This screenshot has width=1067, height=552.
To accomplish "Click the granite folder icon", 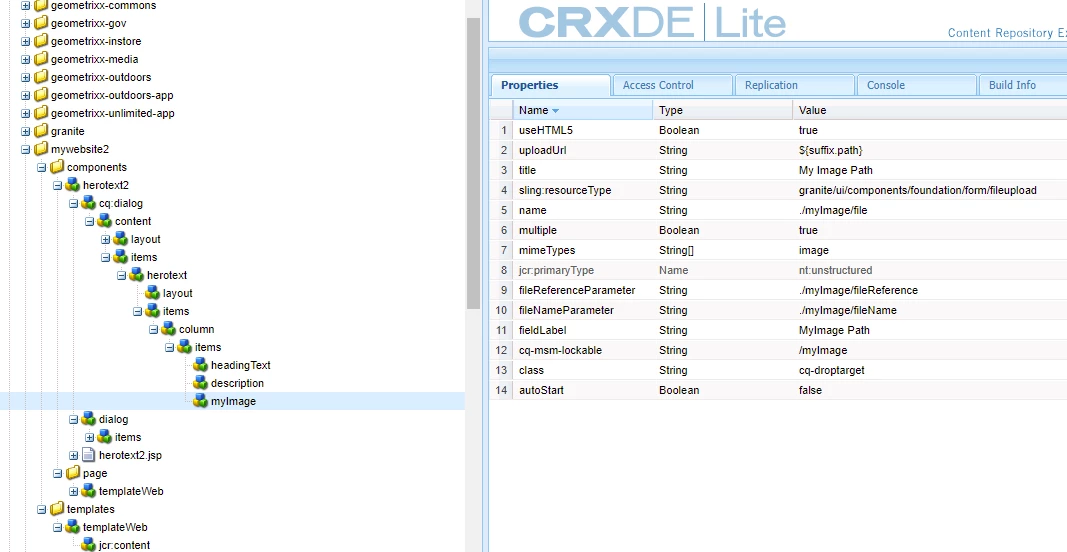I will (x=41, y=131).
